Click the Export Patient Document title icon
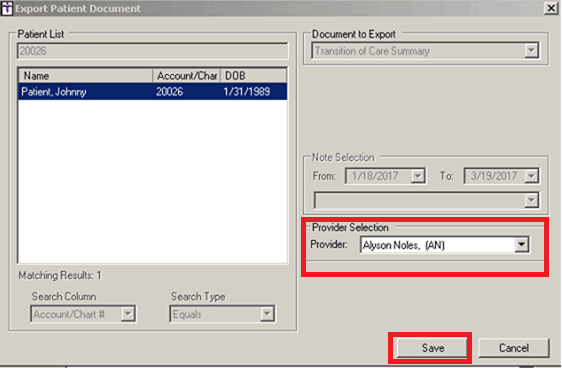562x368 pixels. coord(7,8)
